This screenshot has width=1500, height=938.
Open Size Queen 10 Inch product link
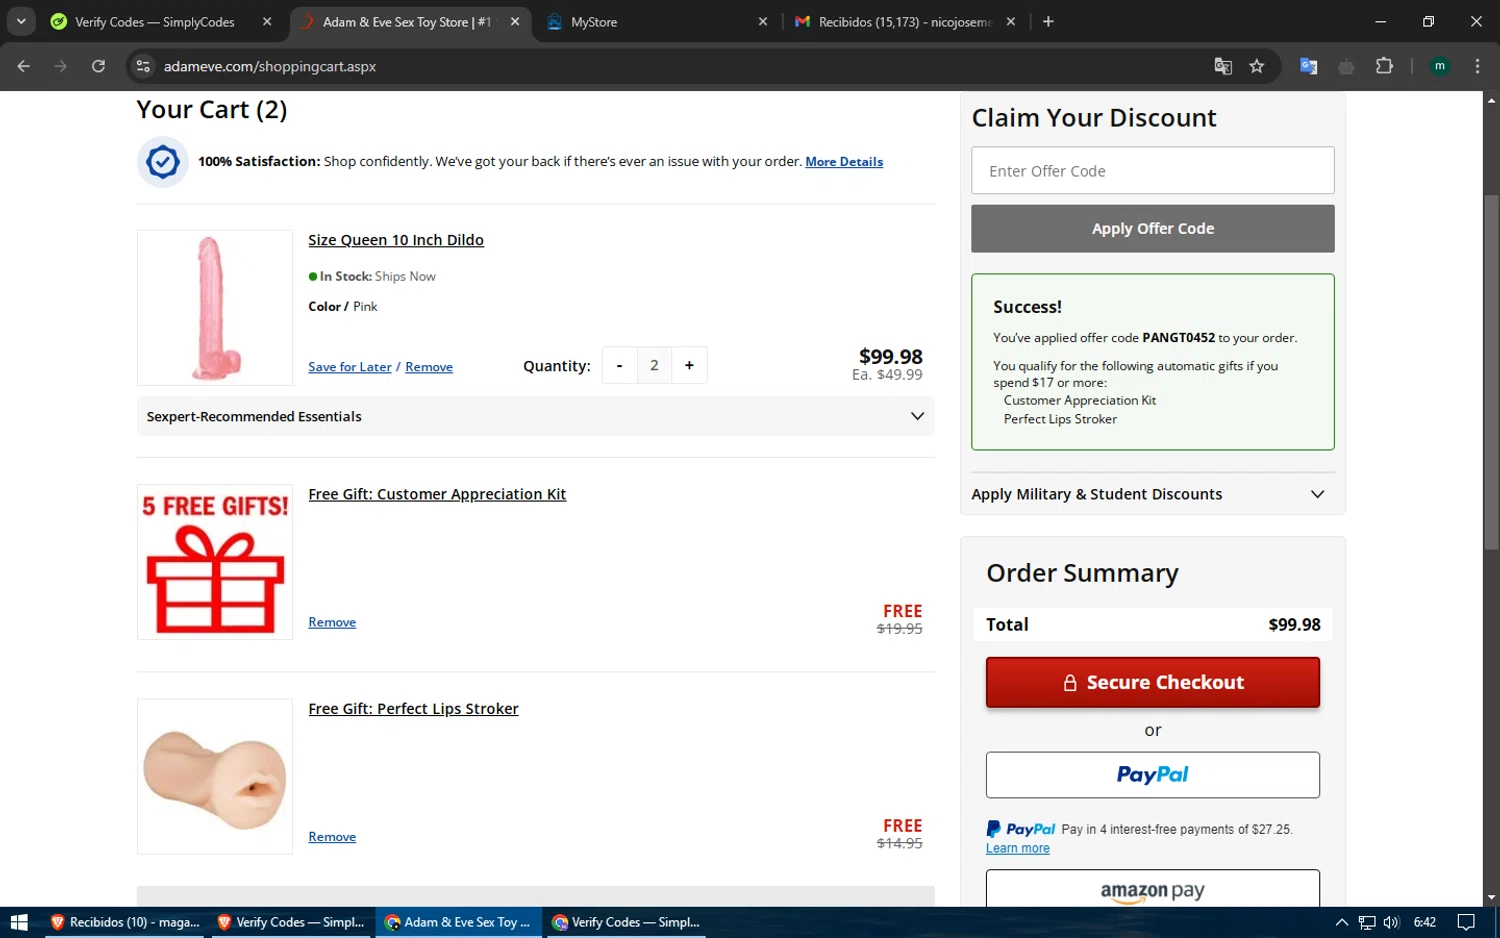[x=396, y=240]
